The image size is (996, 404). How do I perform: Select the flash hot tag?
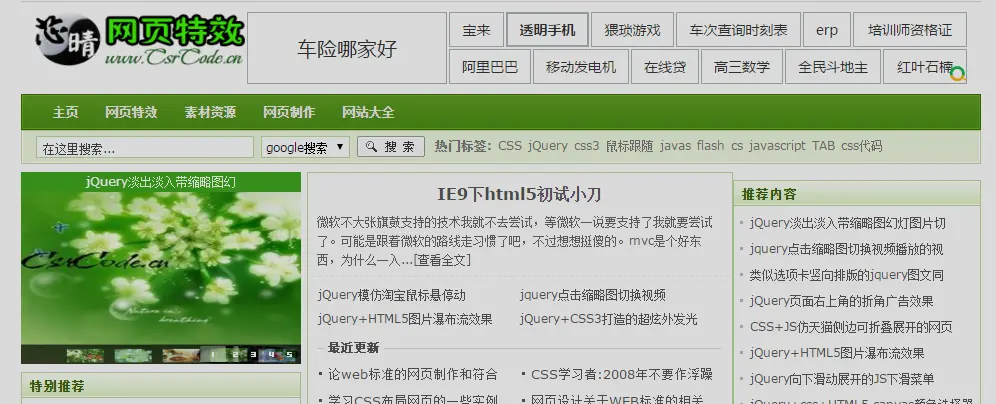click(x=710, y=145)
